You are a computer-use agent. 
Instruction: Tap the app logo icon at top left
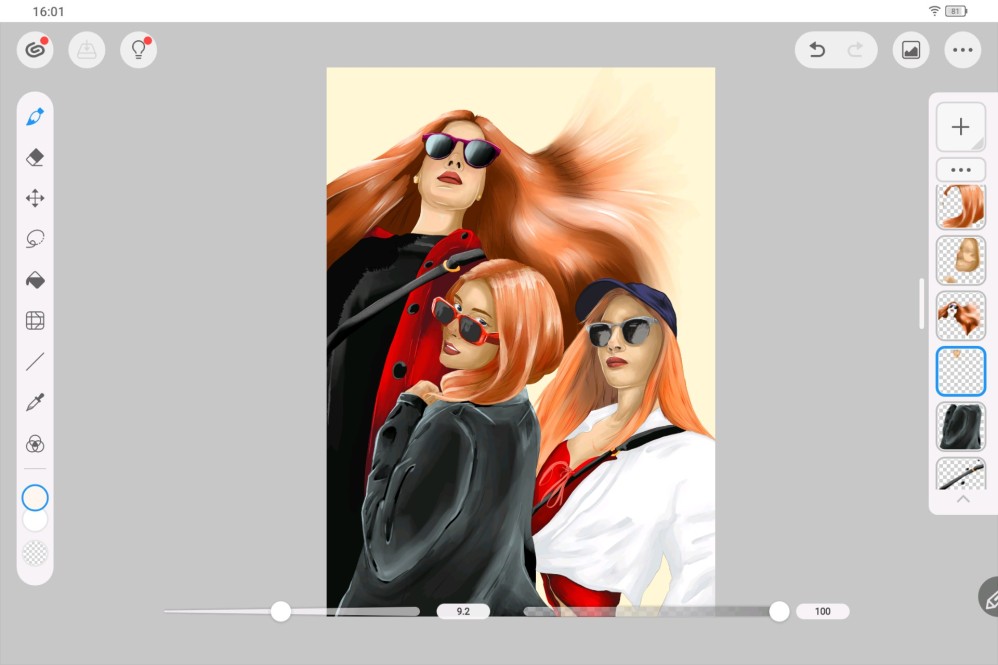tap(35, 50)
